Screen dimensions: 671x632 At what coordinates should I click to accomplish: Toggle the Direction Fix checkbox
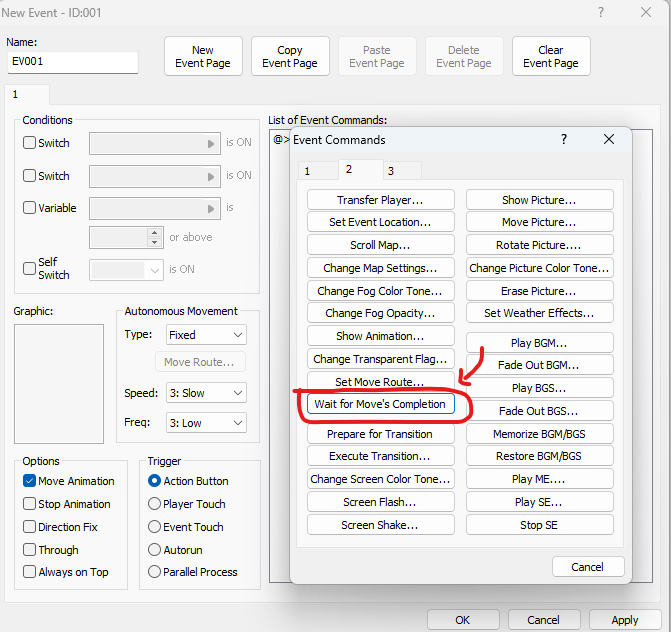pos(30,527)
